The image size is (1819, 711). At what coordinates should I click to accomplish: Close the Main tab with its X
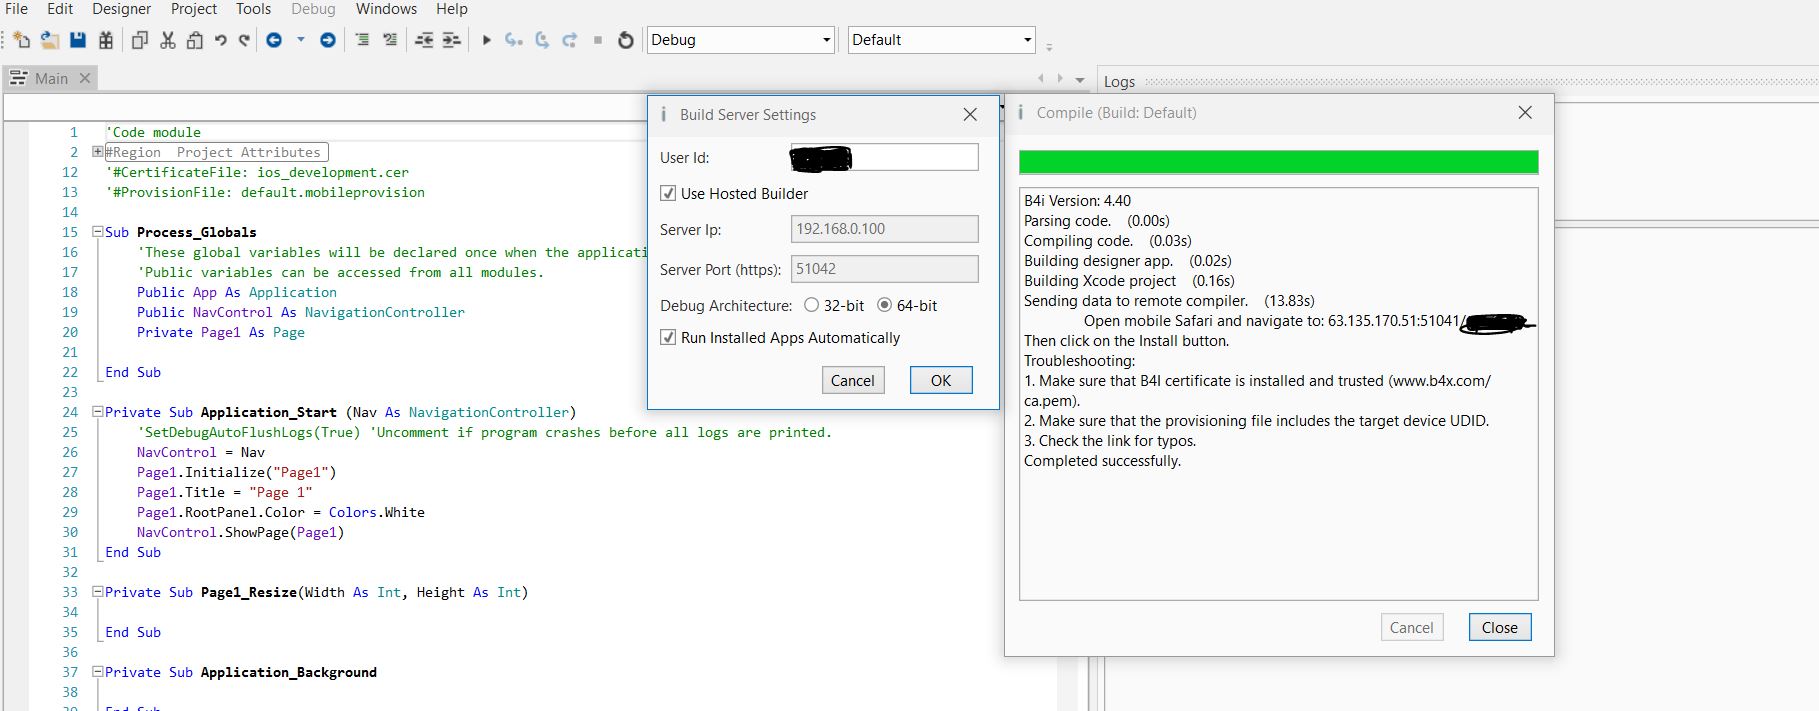click(85, 78)
